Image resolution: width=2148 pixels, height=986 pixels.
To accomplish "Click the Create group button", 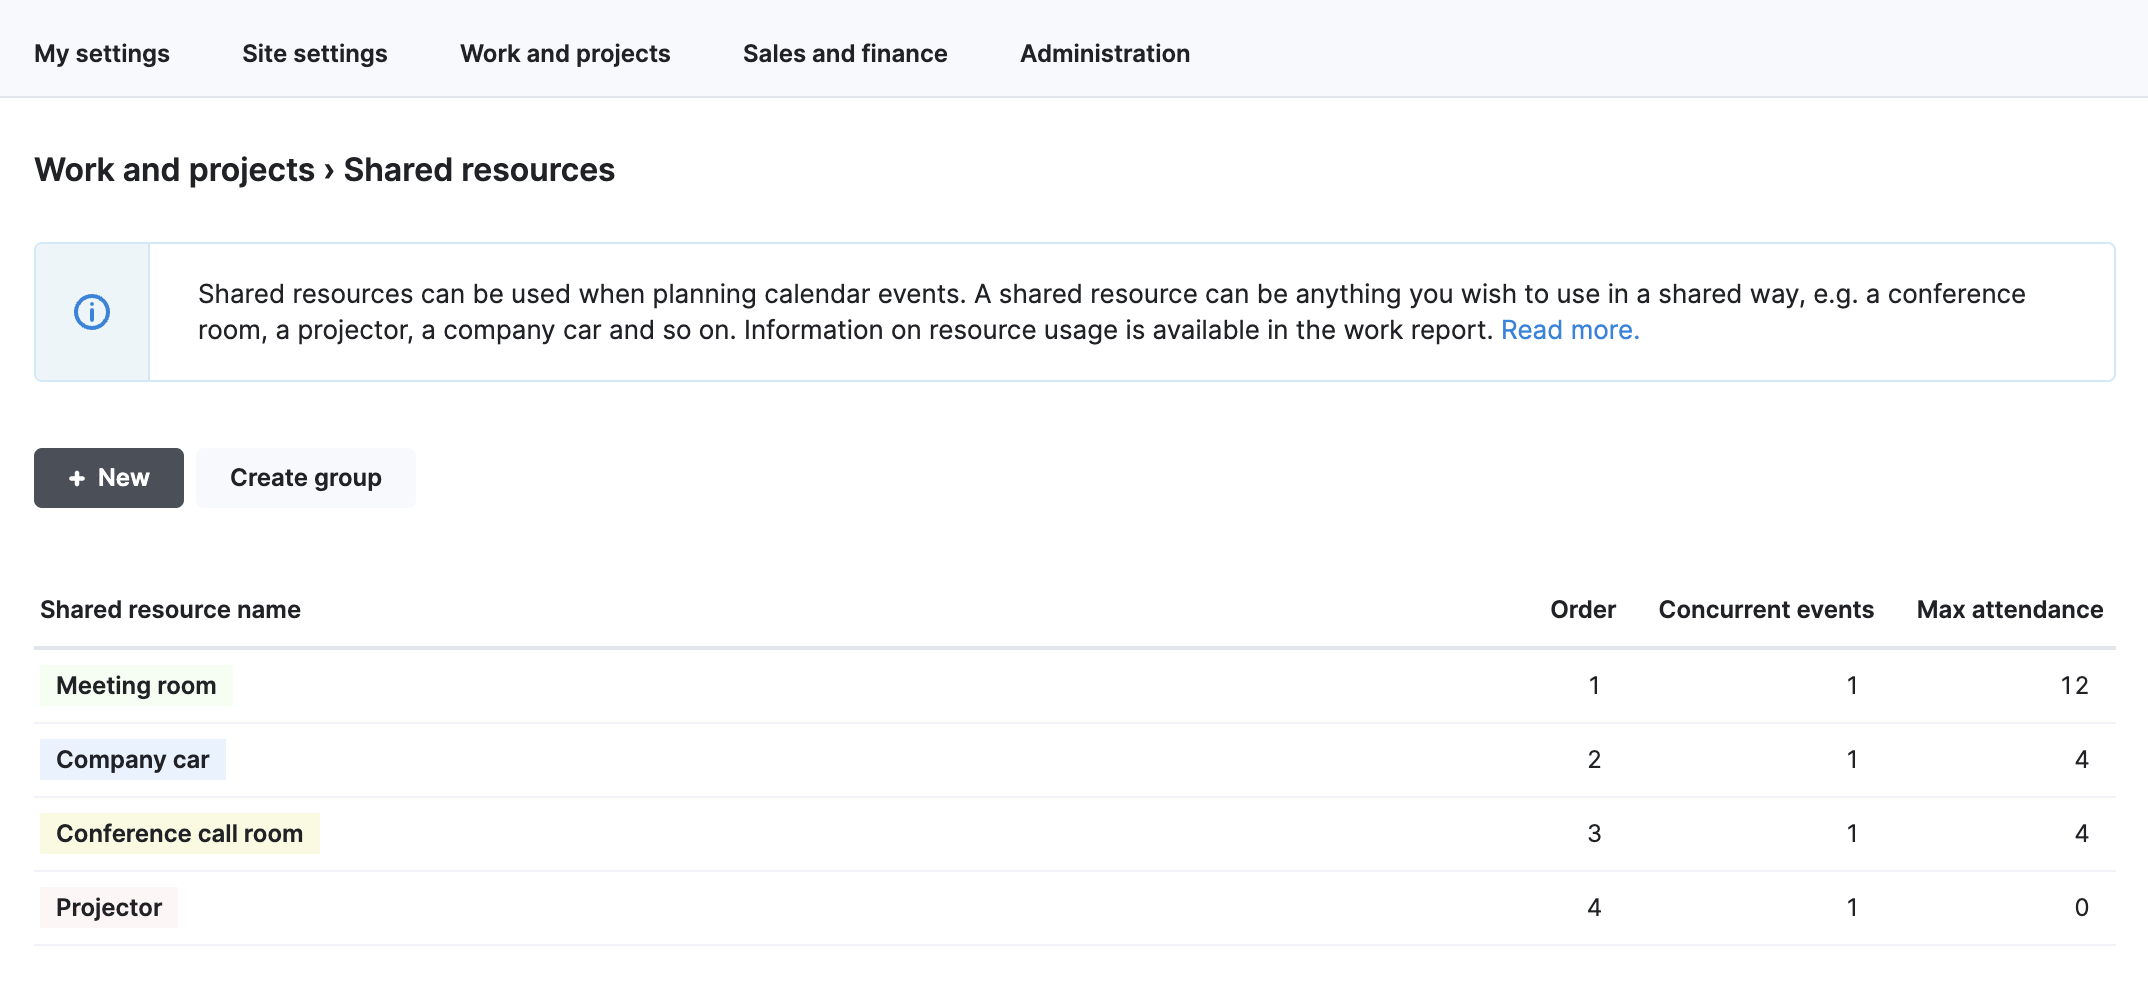I will (x=306, y=478).
